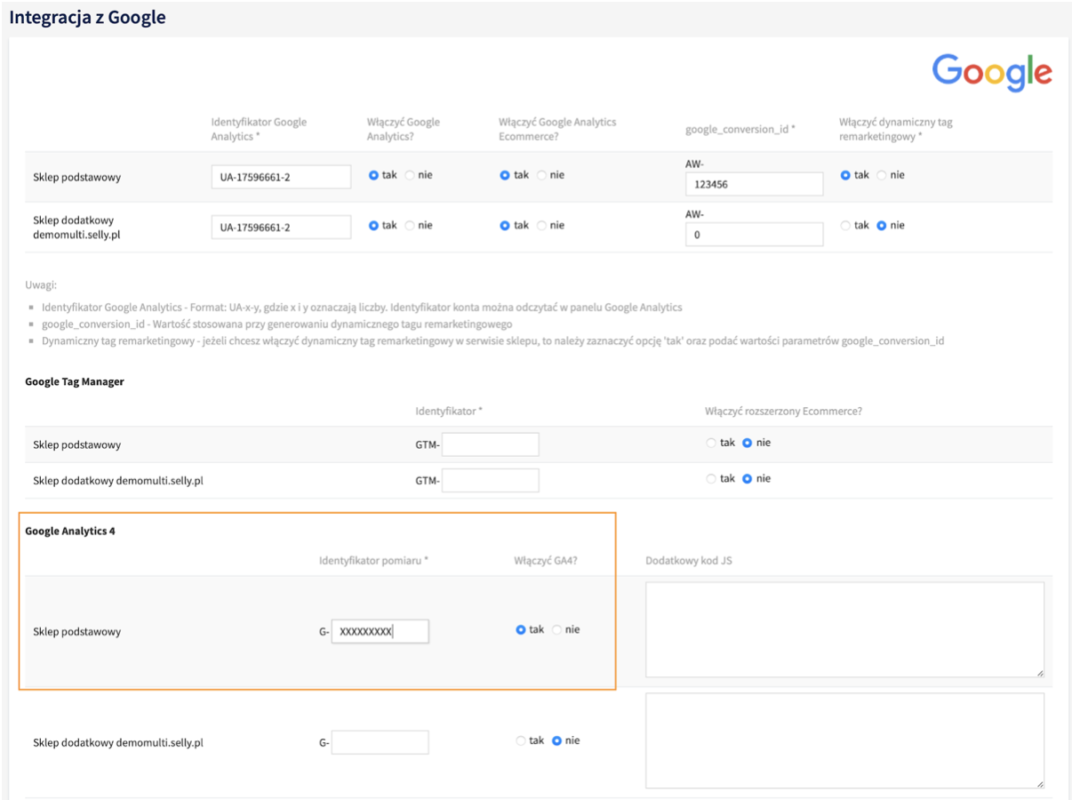Click the conversion ID field containing 123456

(x=754, y=184)
